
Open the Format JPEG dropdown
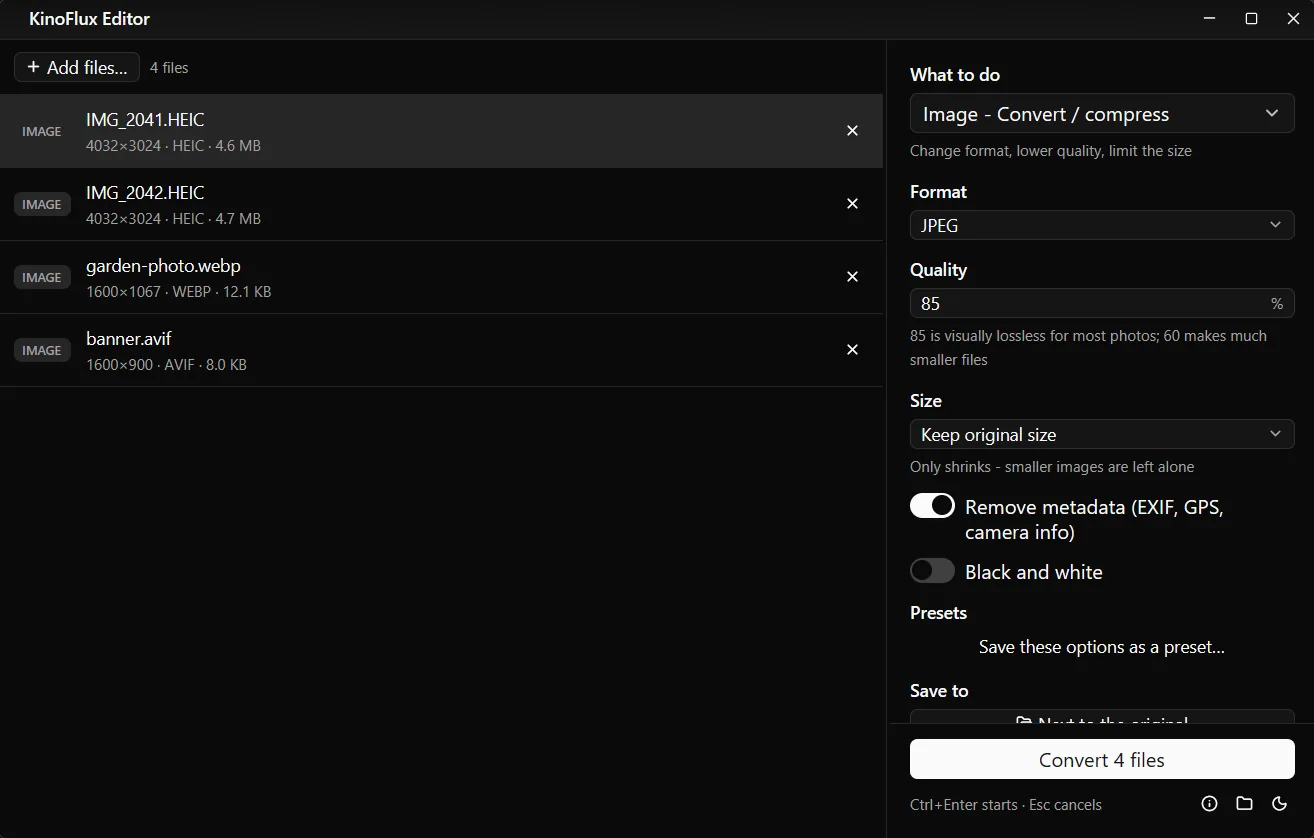click(1102, 225)
